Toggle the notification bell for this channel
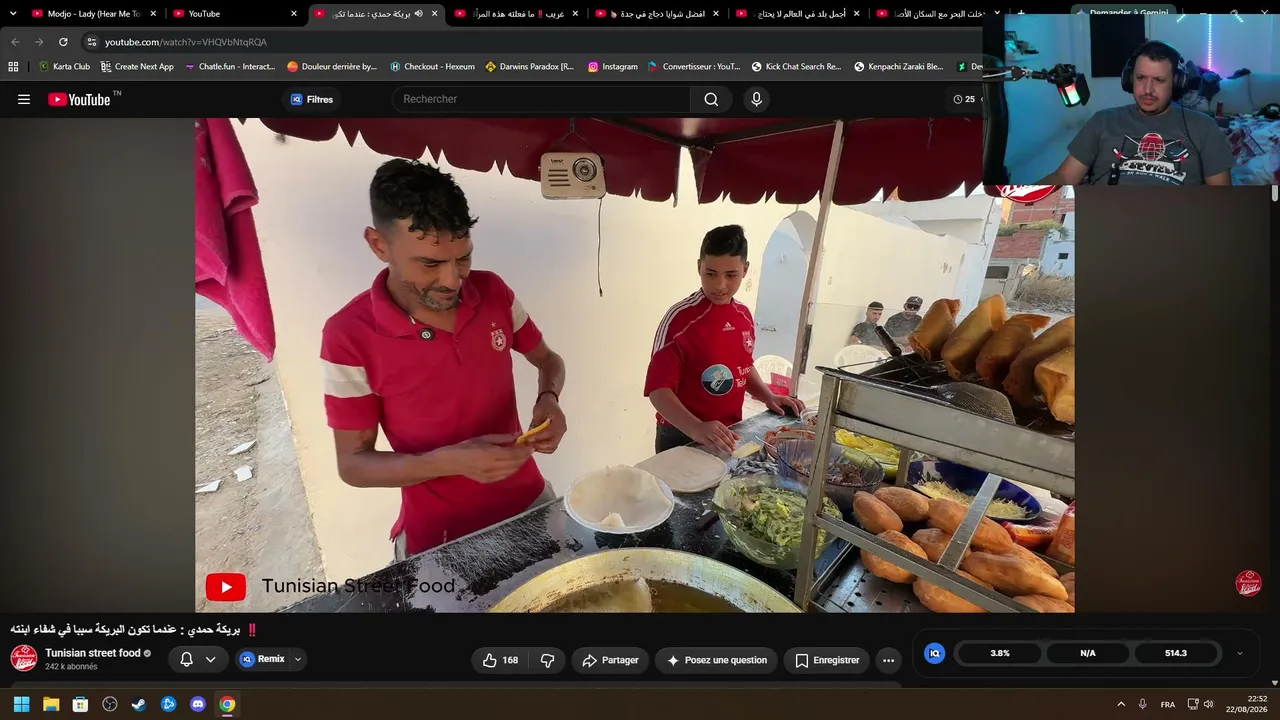 click(186, 659)
